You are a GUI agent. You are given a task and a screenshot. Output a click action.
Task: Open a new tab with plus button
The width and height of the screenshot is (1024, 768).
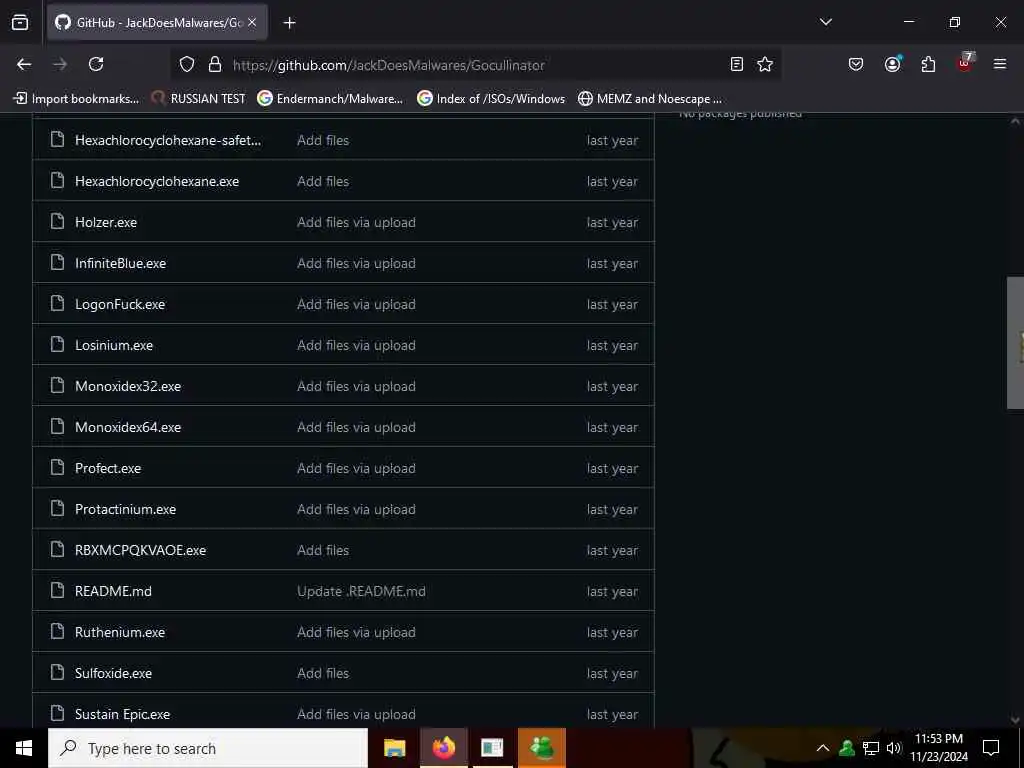coord(289,23)
